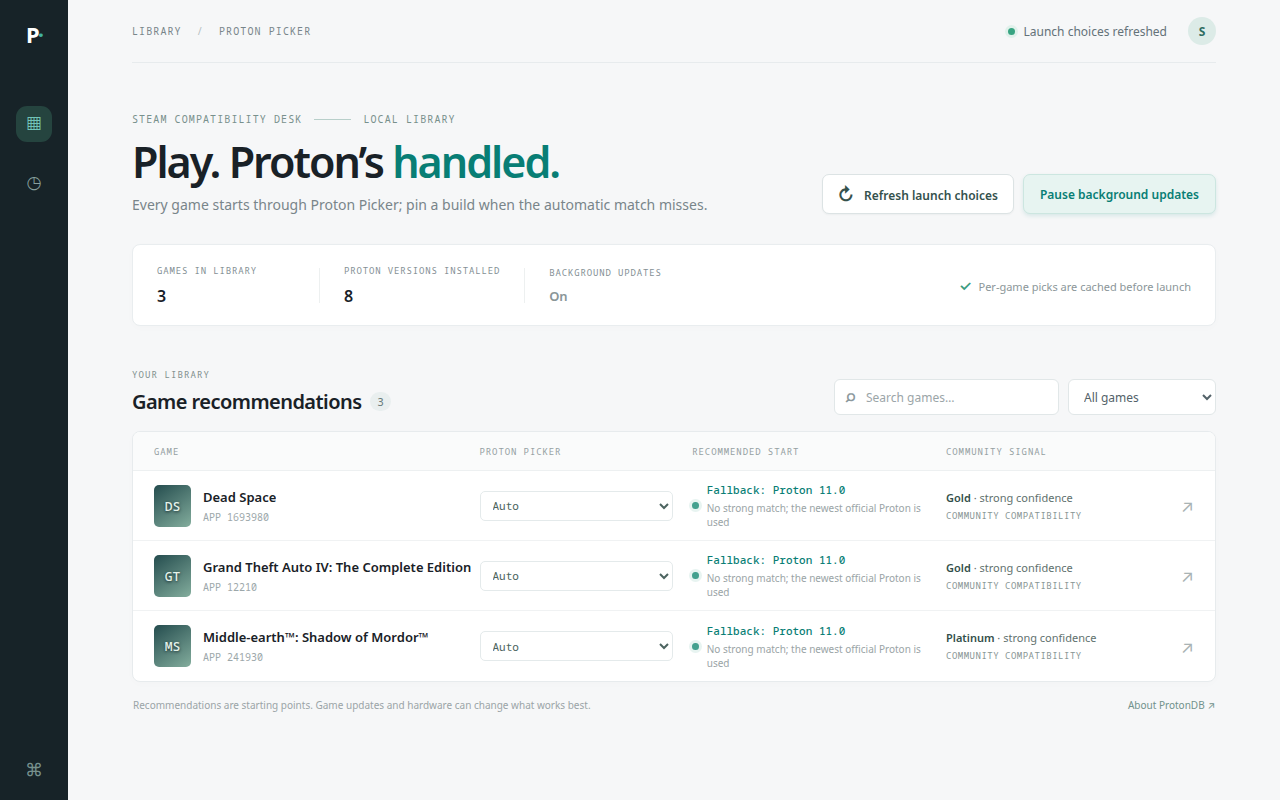Click the Proton Versions Installed count
This screenshot has height=800, width=1280.
point(349,296)
